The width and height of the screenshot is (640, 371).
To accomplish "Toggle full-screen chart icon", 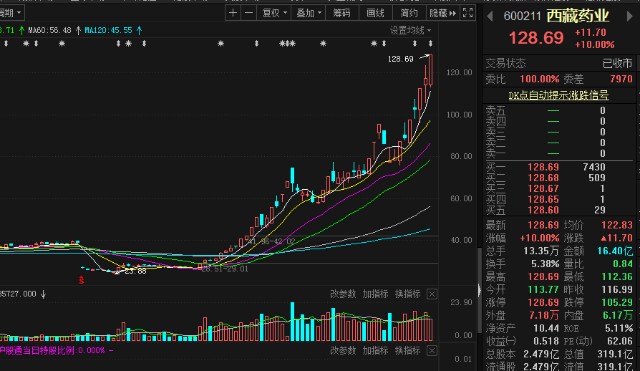I will [x=468, y=13].
